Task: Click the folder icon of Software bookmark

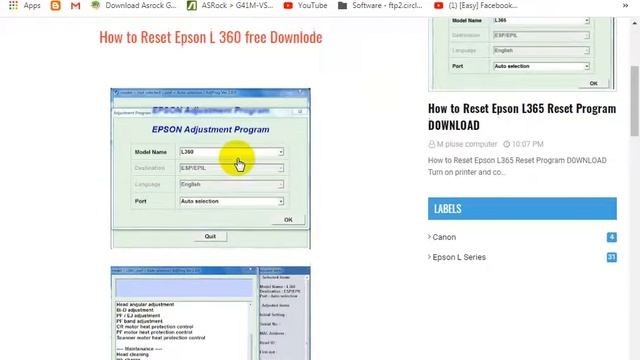Action: [342, 5]
